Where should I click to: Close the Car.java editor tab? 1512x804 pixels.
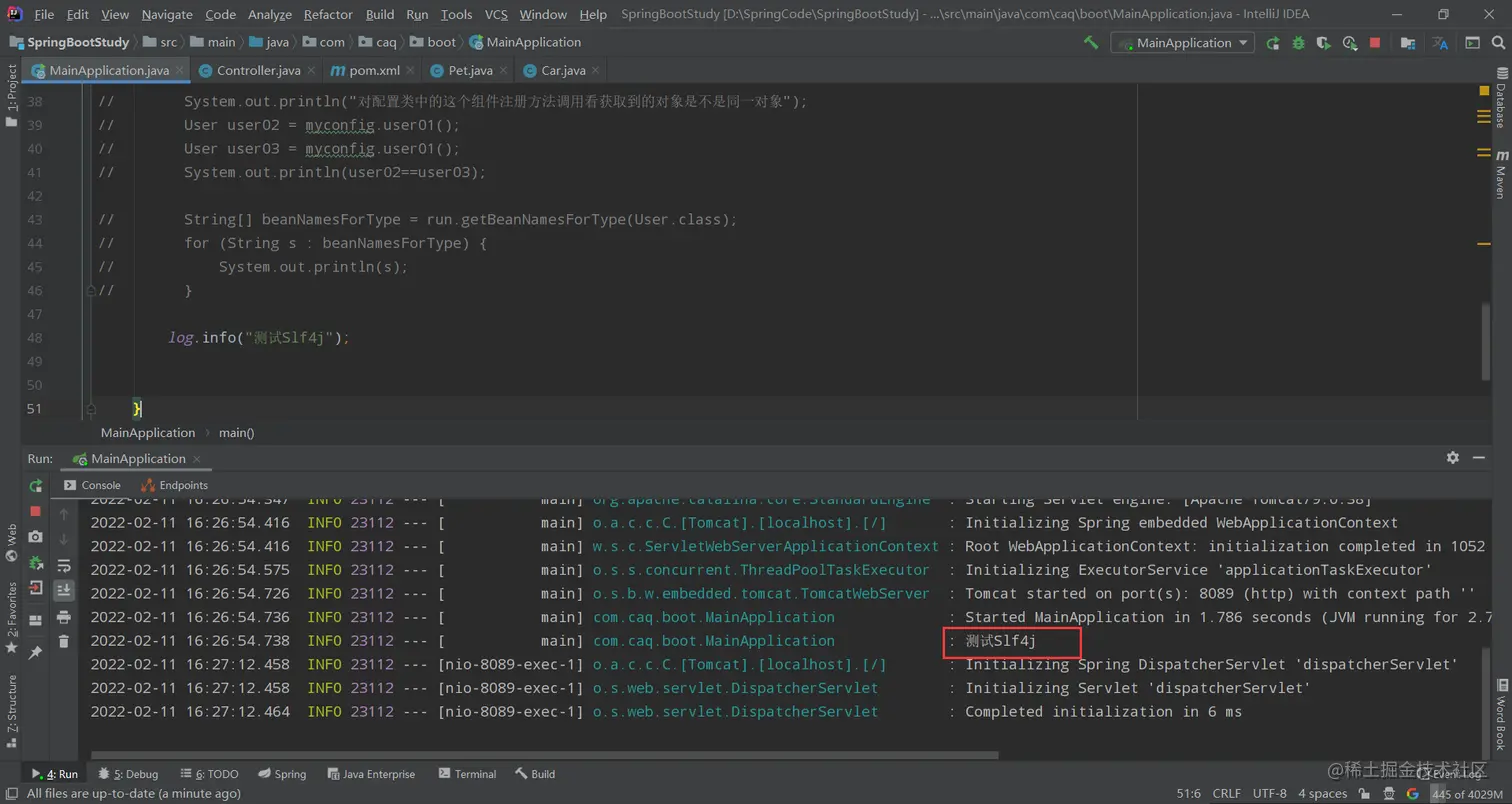(596, 70)
